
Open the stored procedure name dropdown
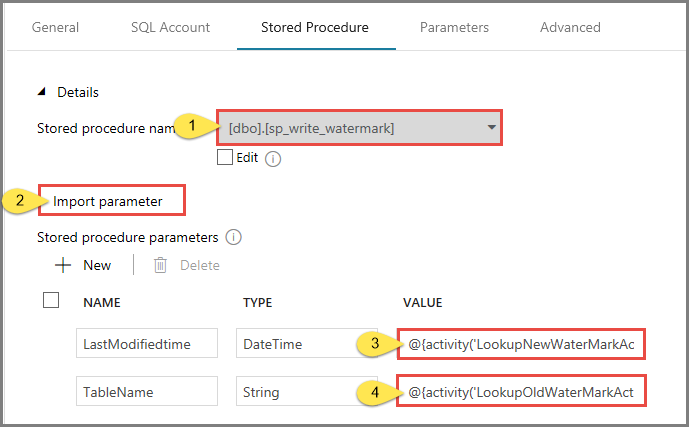359,128
